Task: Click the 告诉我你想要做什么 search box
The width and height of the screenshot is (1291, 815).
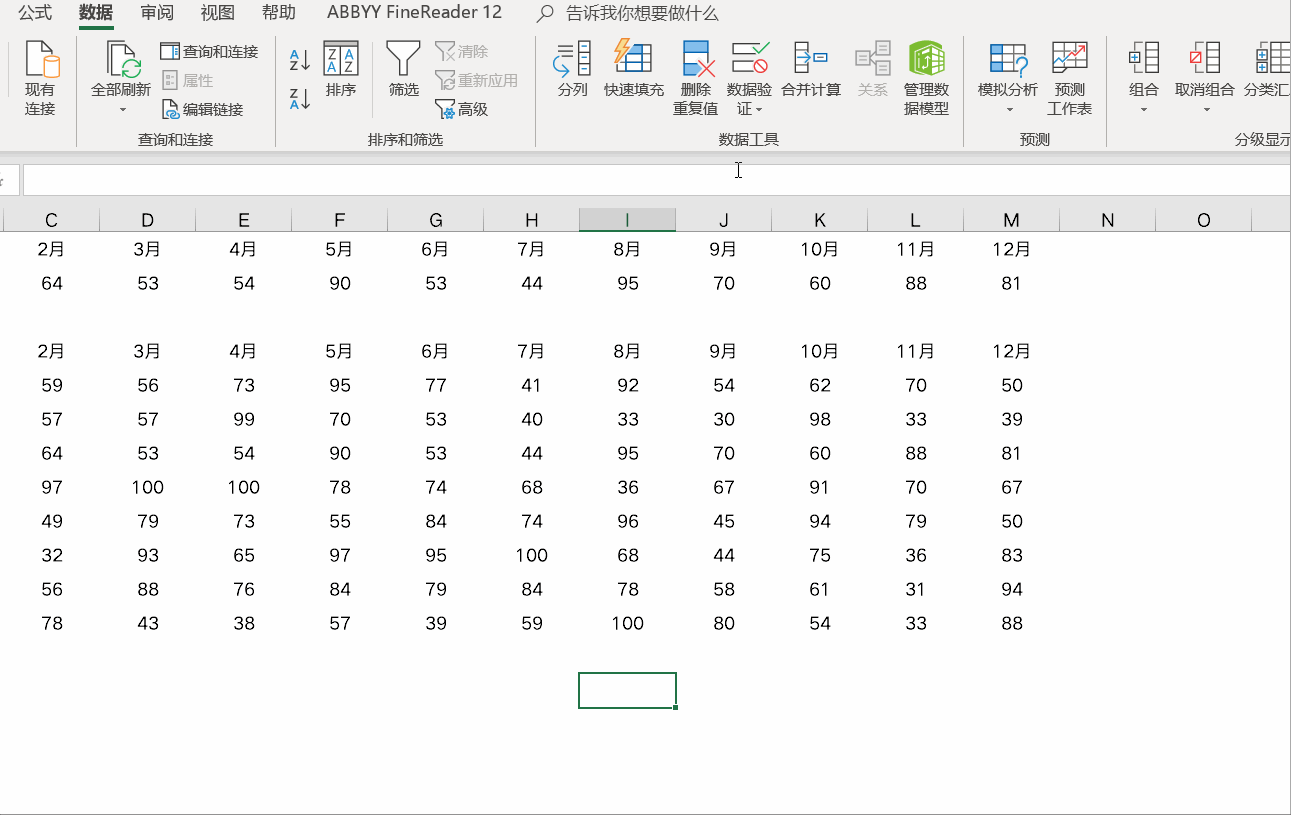Action: pos(642,13)
